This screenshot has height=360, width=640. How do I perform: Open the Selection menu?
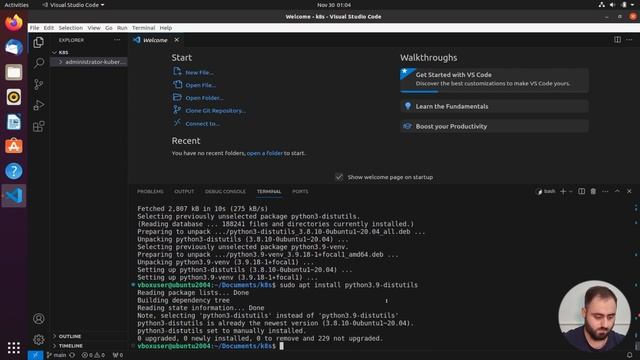71,28
